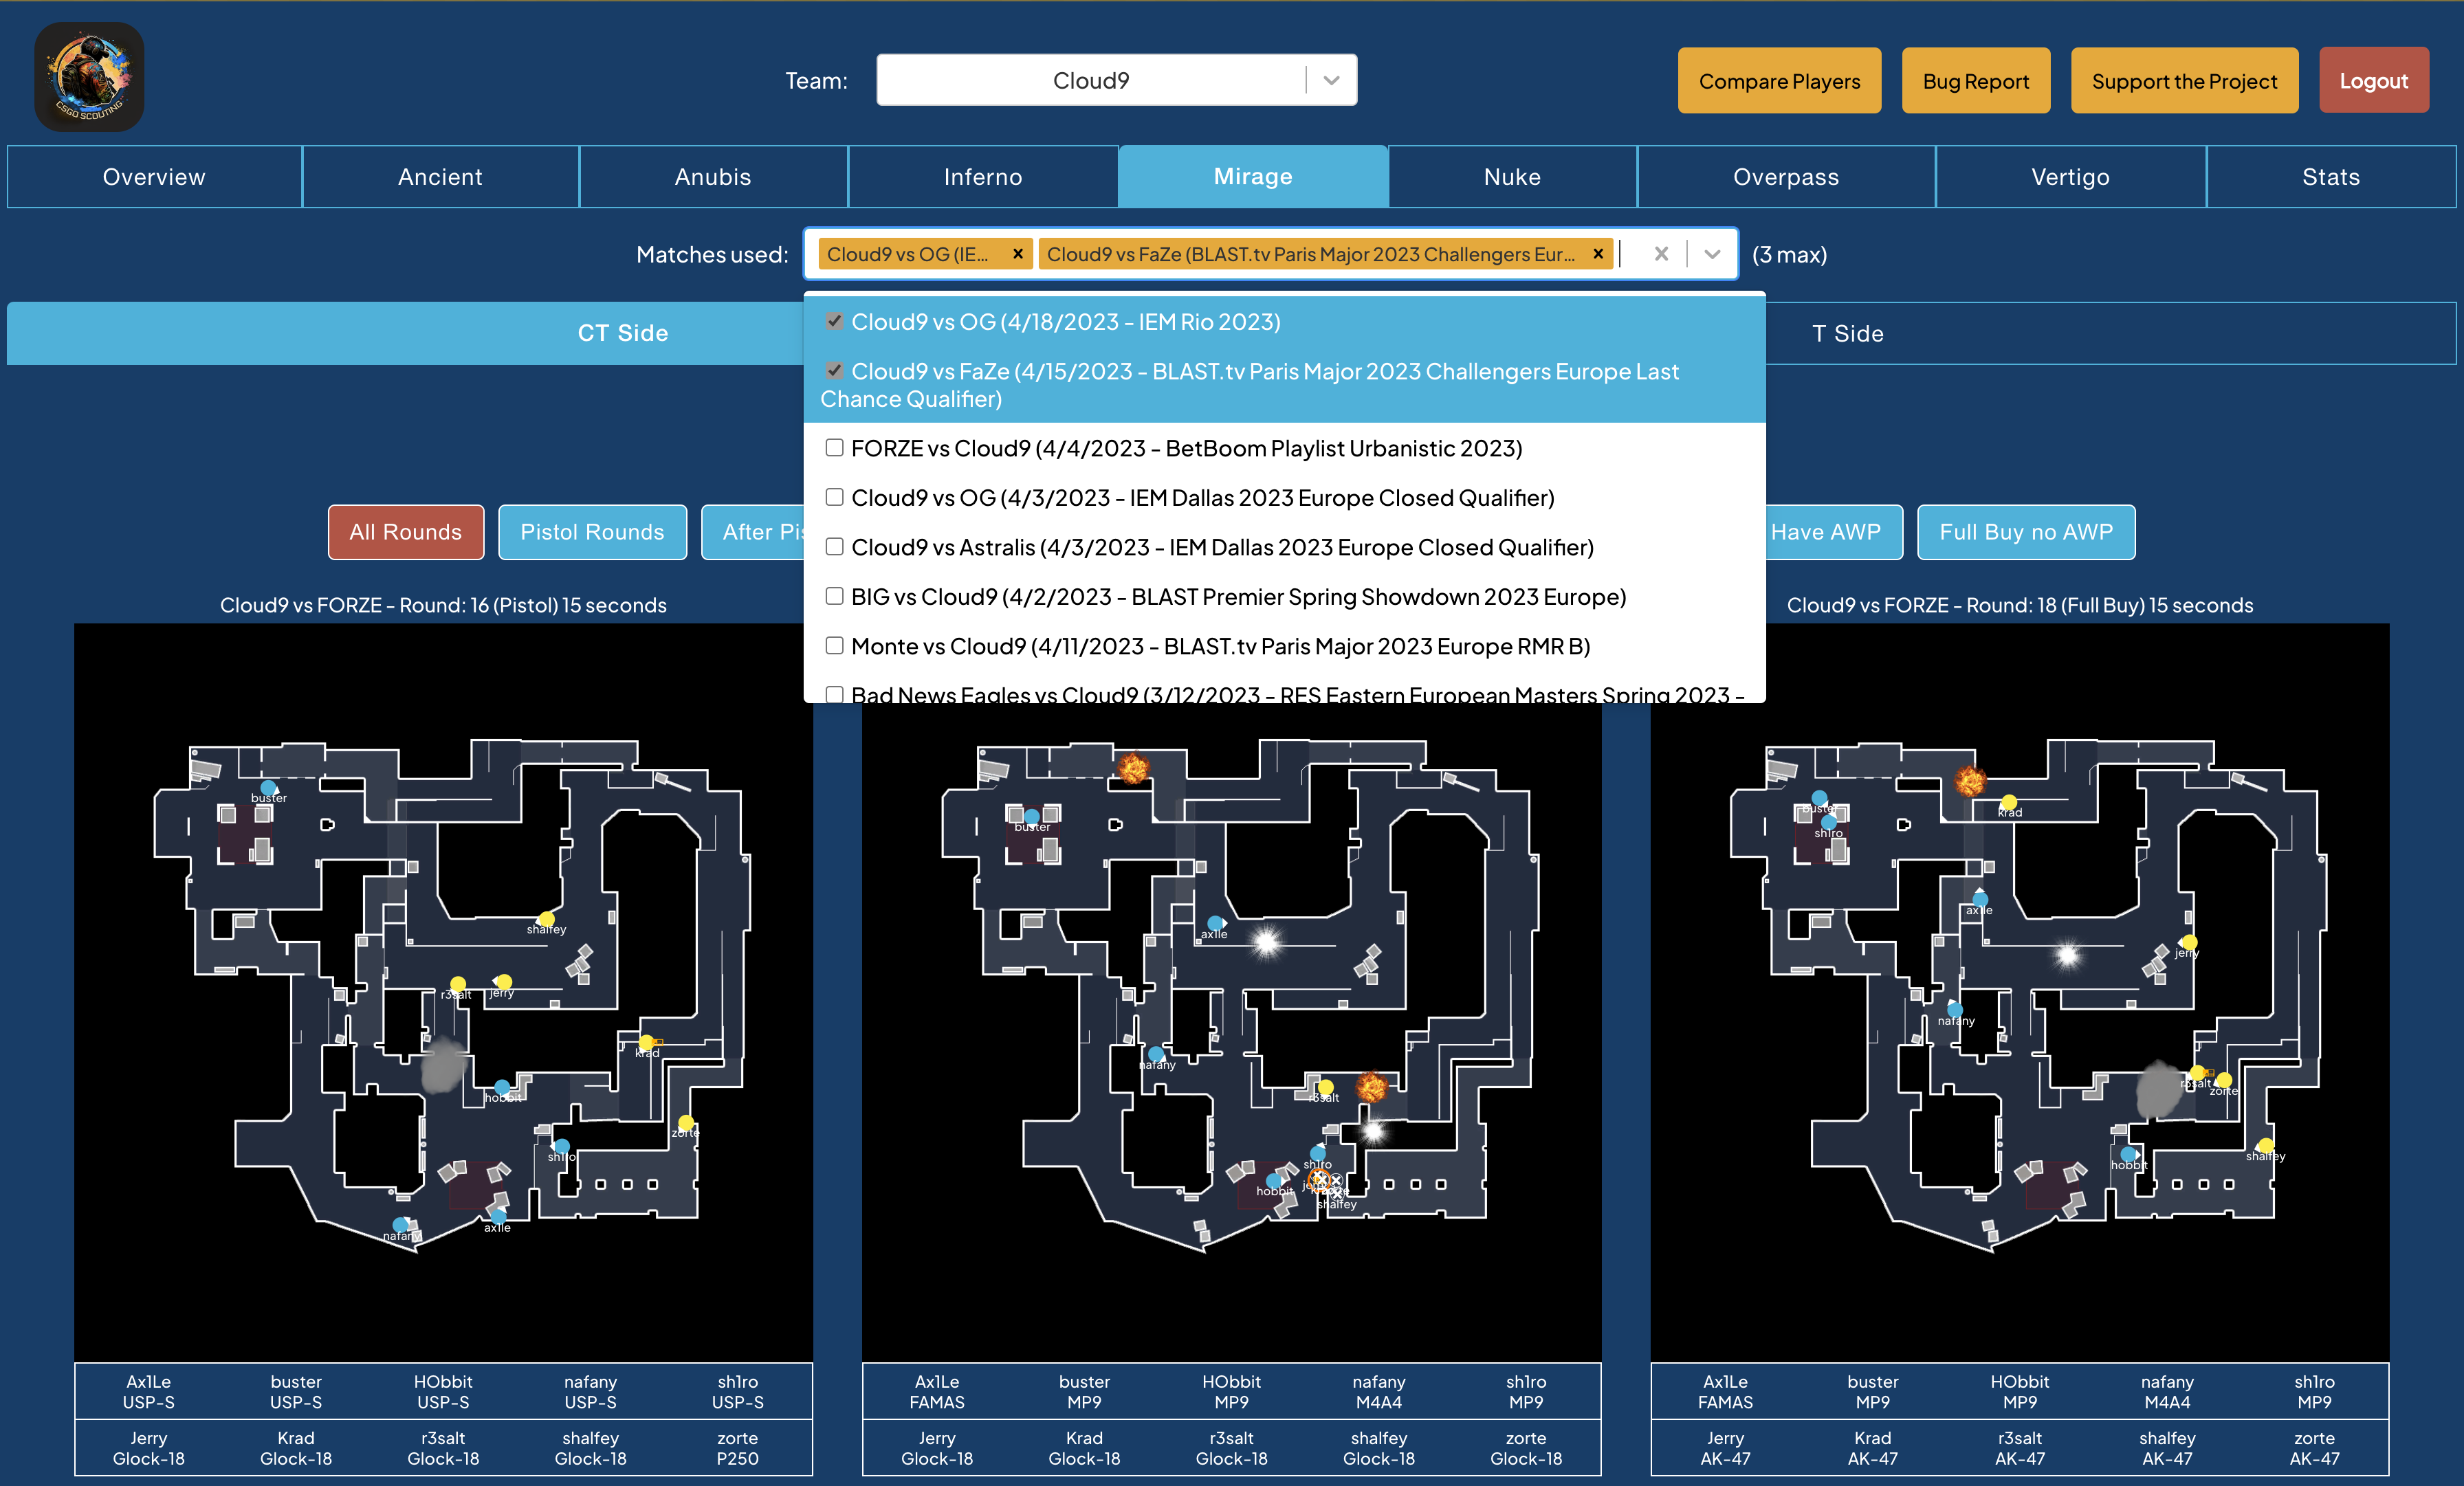This screenshot has height=1486, width=2464.
Task: Uncheck Cloud9 vs OG IEM Rio 2023
Action: click(834, 321)
